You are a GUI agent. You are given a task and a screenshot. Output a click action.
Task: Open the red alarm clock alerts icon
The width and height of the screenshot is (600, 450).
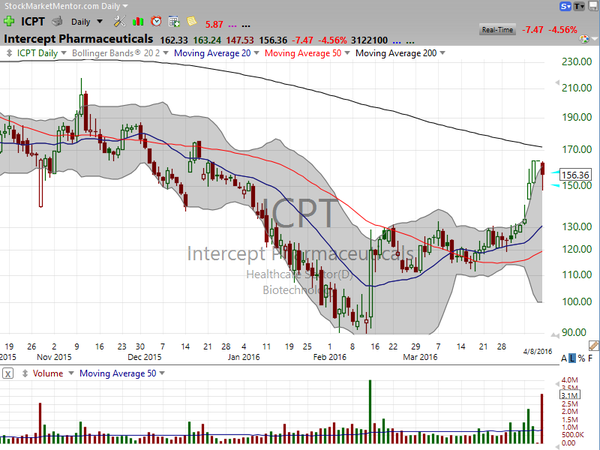tap(156, 21)
